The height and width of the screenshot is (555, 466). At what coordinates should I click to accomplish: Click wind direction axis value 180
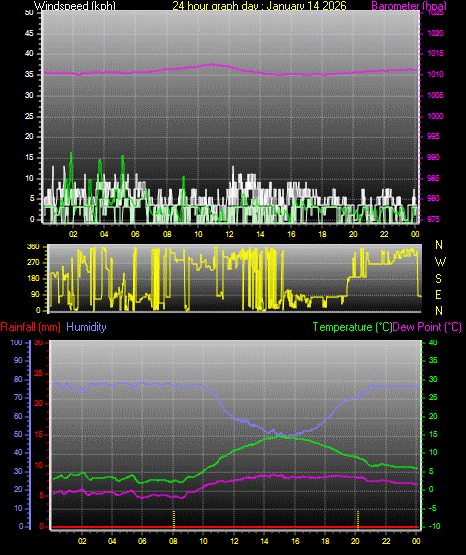(33, 279)
